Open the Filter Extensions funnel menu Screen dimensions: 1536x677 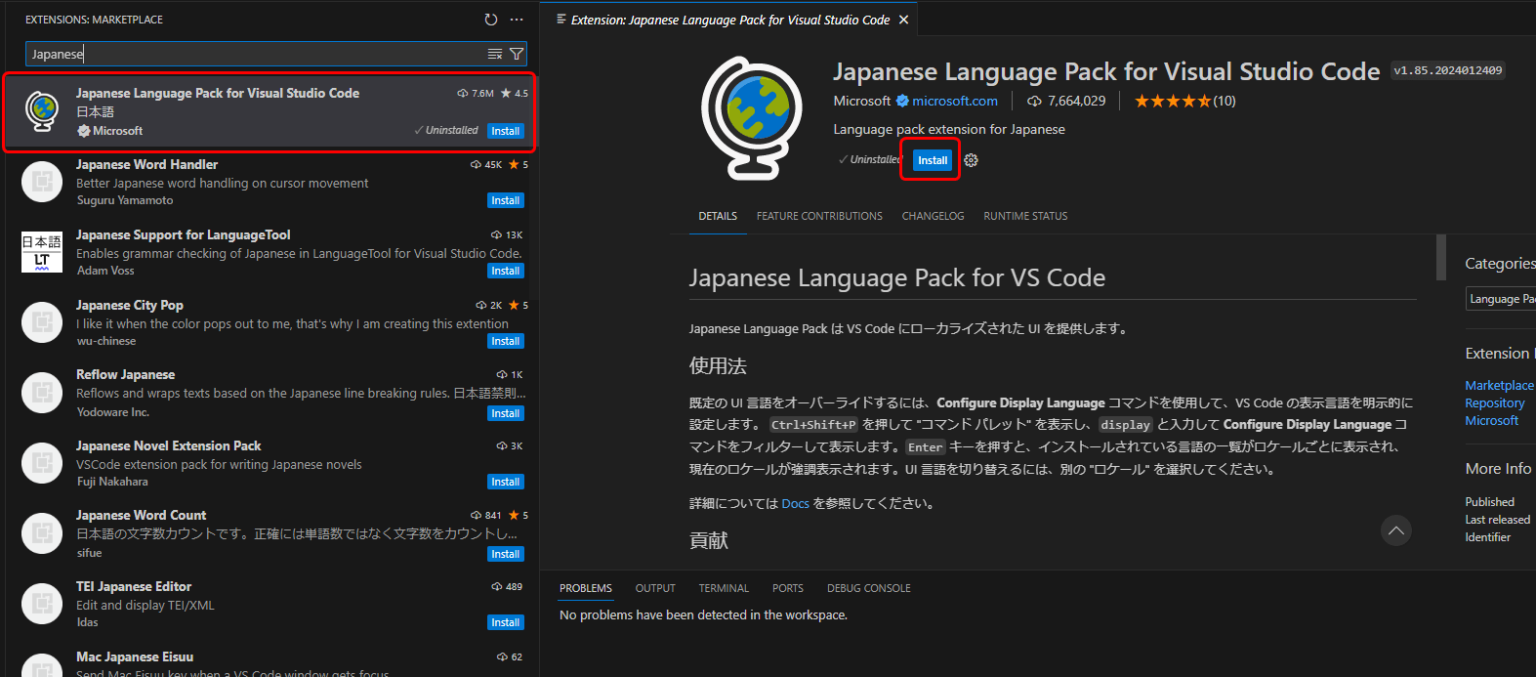click(516, 53)
